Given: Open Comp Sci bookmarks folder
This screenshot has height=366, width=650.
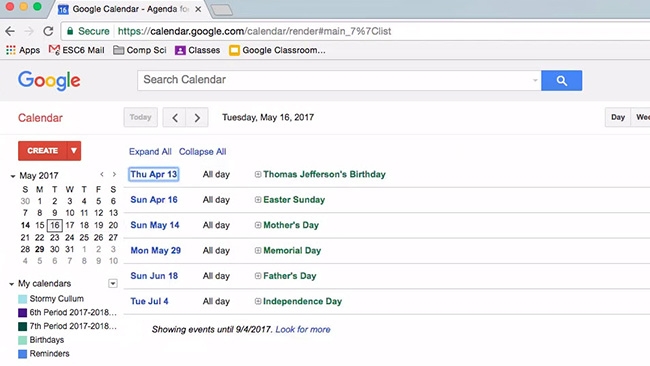Looking at the screenshot, I should click(x=140, y=50).
